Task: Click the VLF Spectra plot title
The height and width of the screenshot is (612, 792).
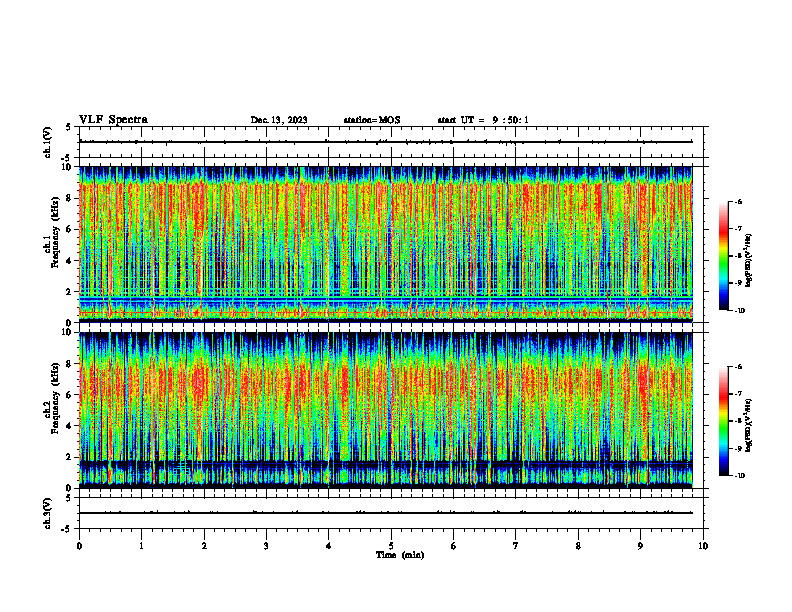Action: 113,120
